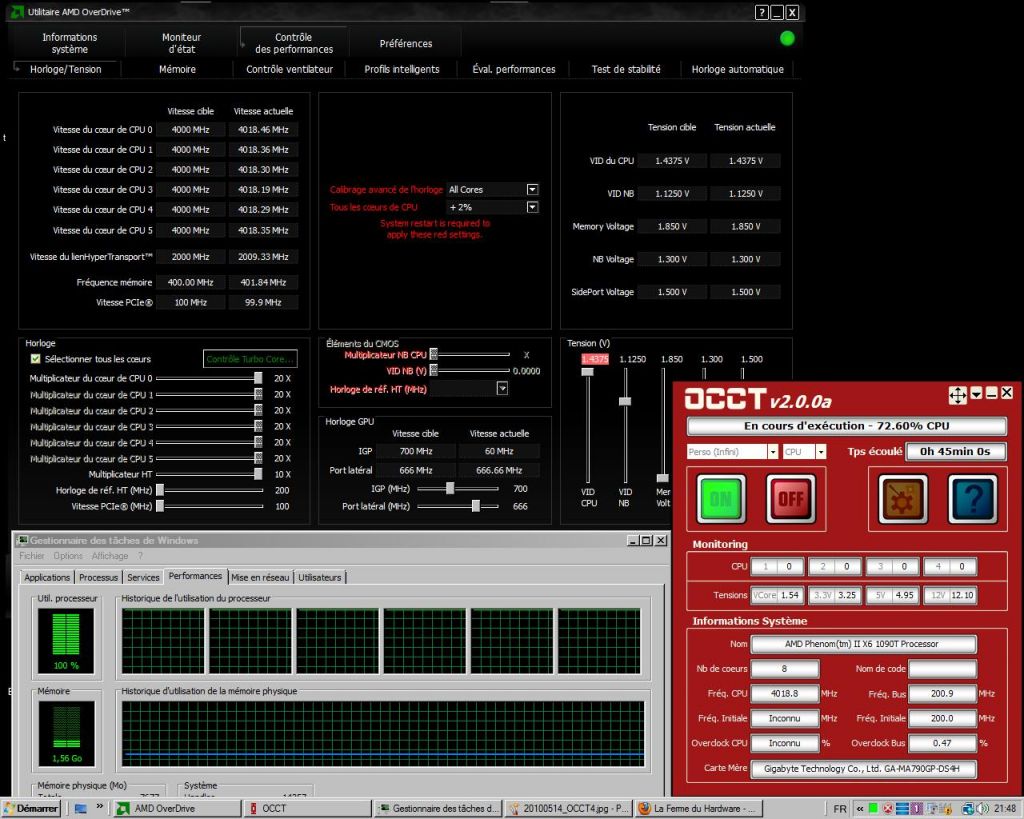Open AMD OverDrive from the taskbar
This screenshot has height=819, width=1024.
176,809
